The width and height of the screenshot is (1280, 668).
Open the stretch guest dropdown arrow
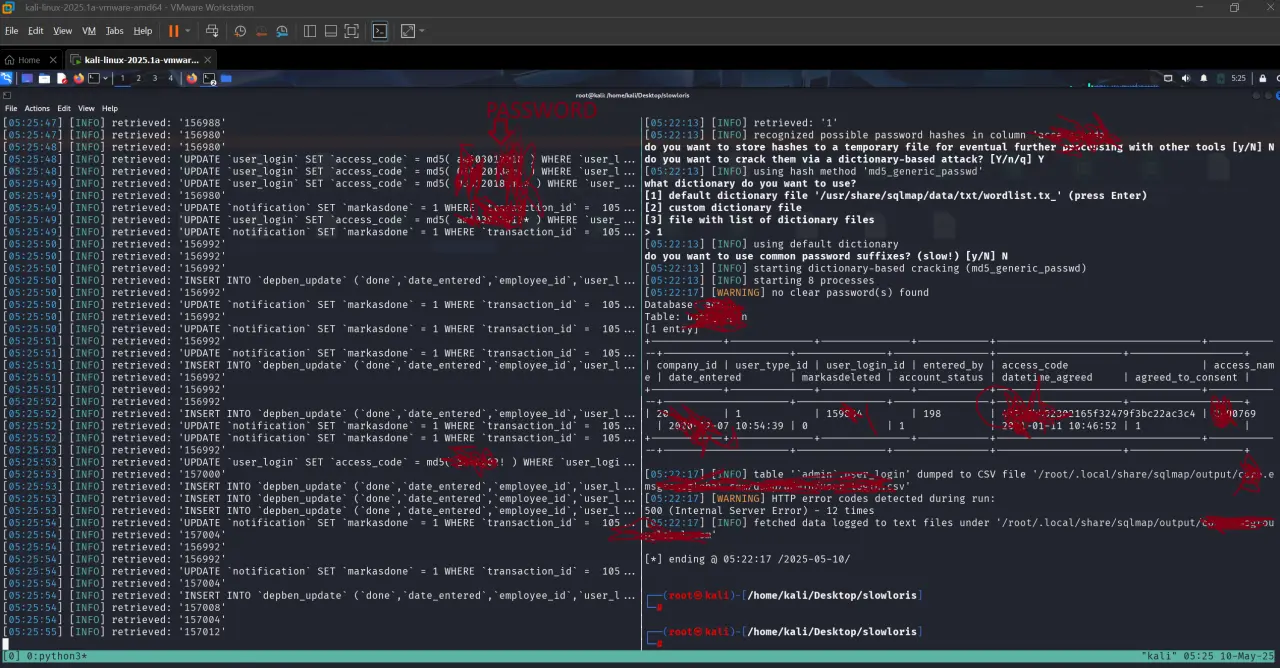(422, 31)
